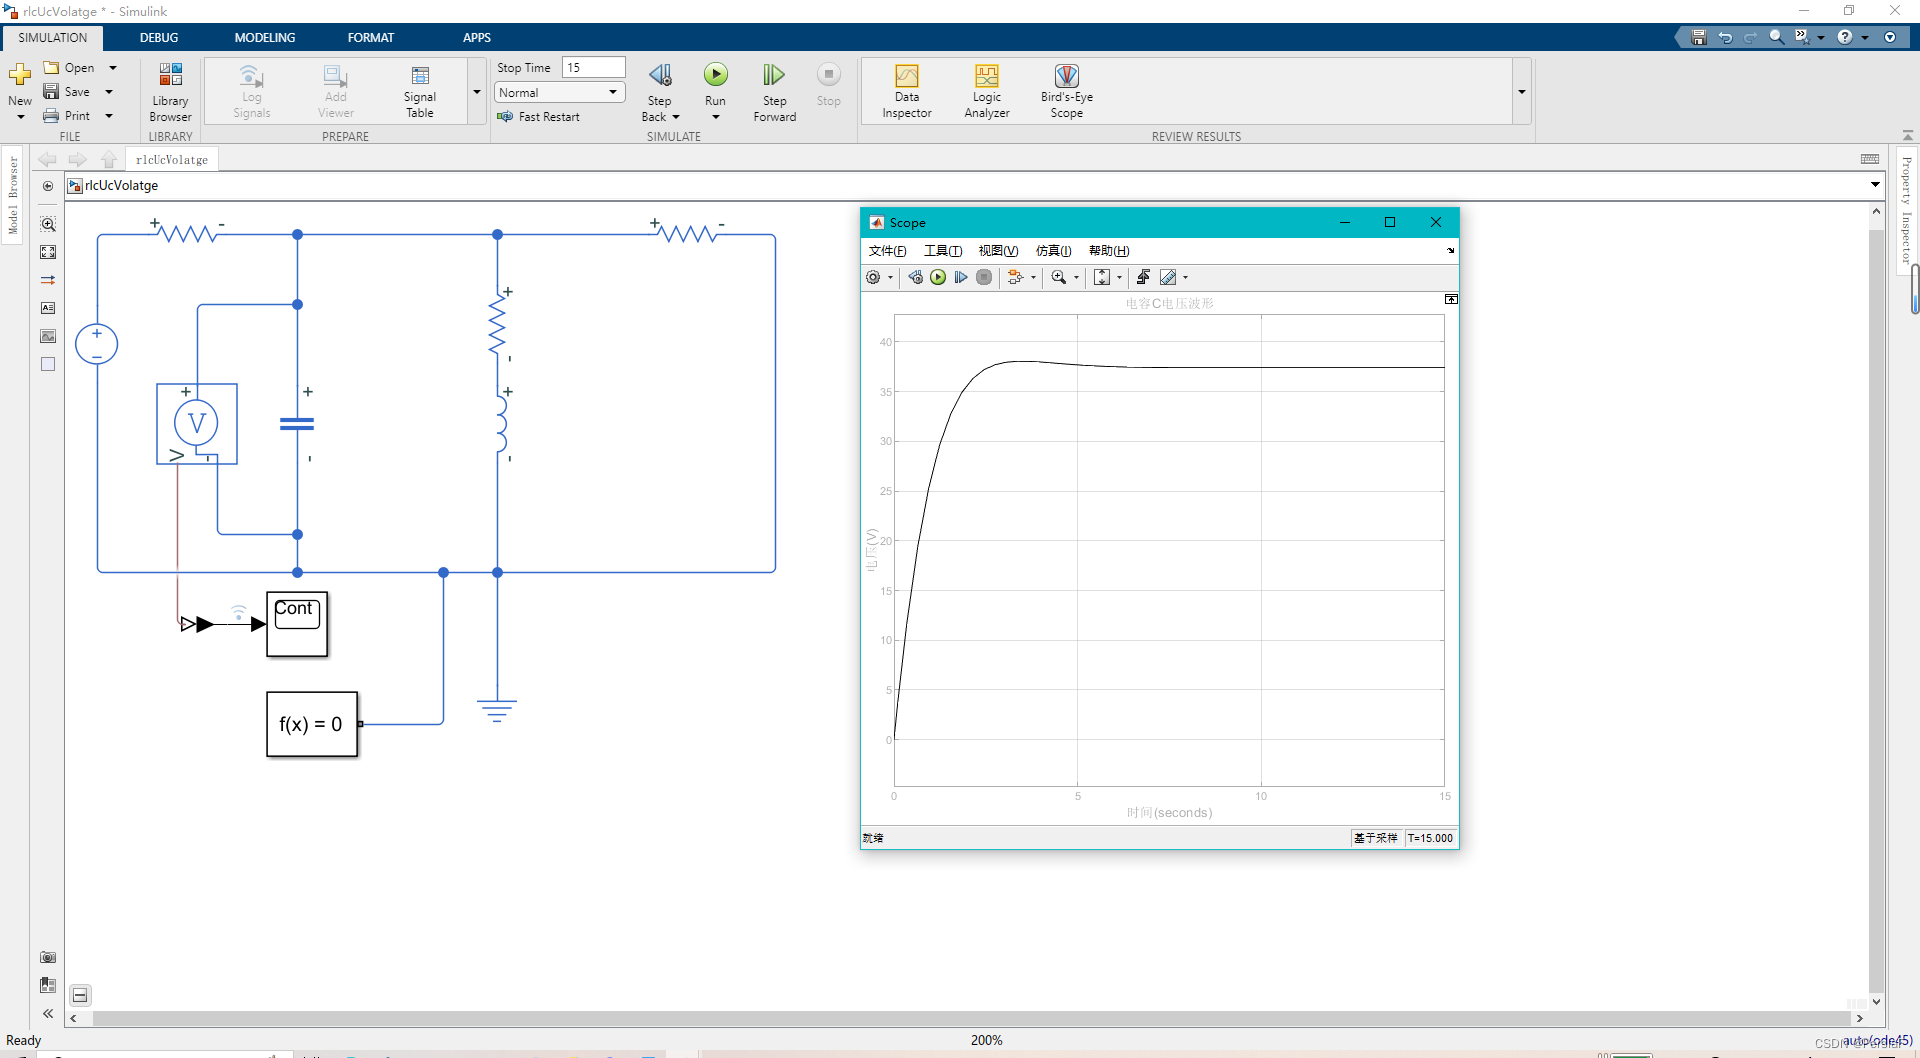Click the Up to Parent arrow icon
The height and width of the screenshot is (1058, 1920).
tap(109, 160)
